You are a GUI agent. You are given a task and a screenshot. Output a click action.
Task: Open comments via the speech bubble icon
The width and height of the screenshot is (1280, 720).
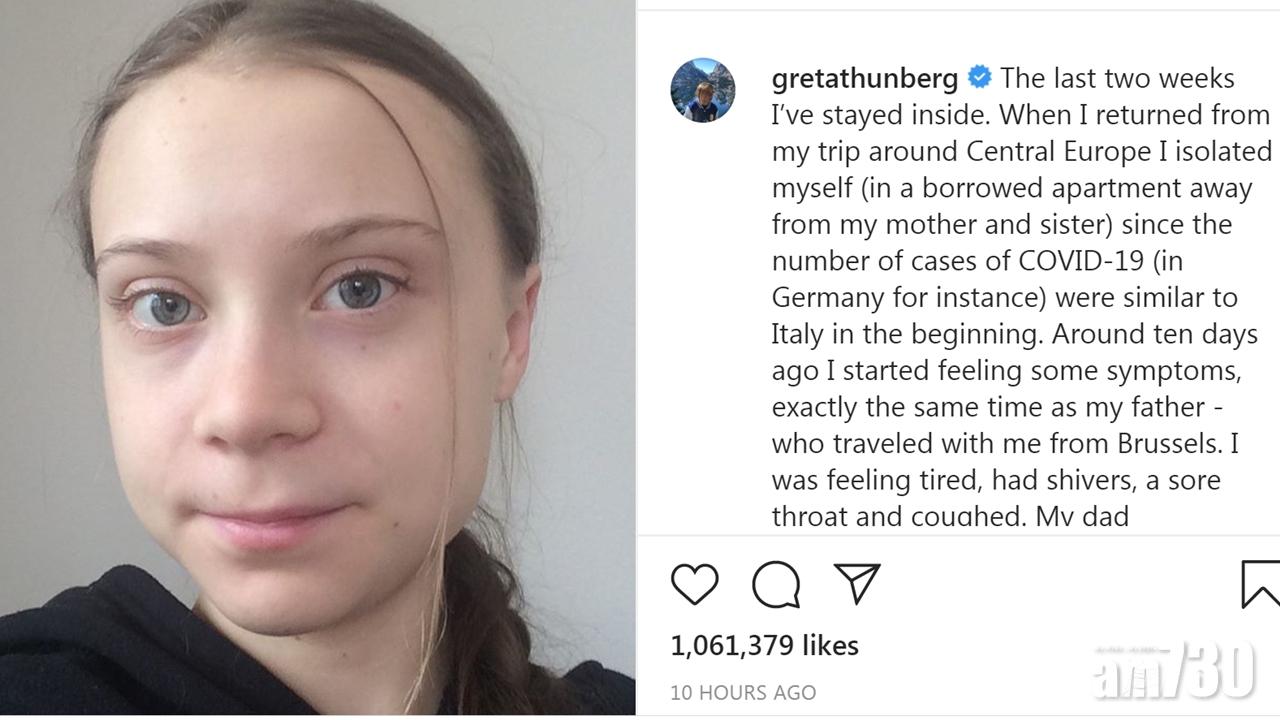point(776,584)
